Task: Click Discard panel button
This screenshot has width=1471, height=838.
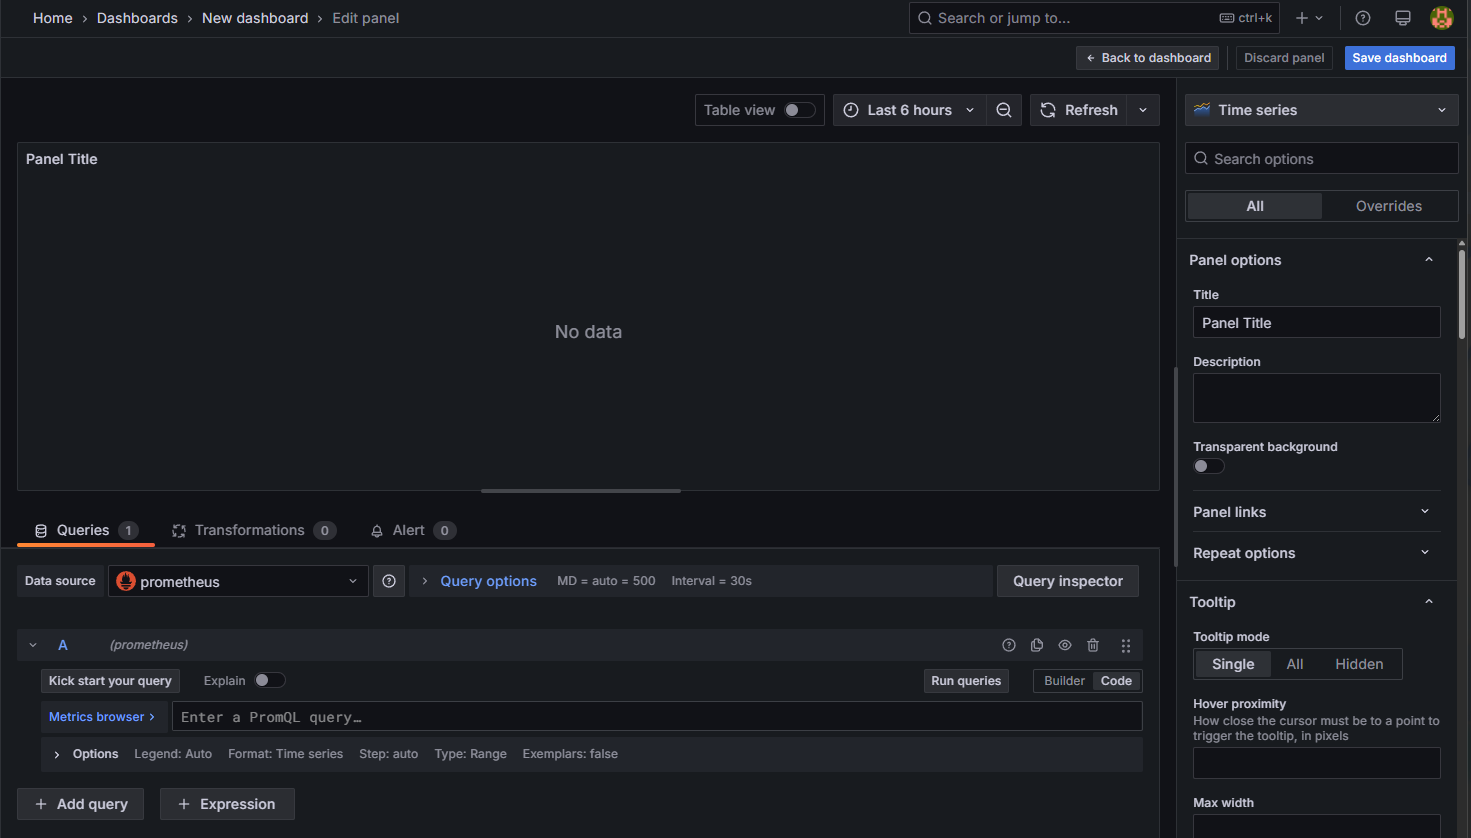Action: (1284, 58)
